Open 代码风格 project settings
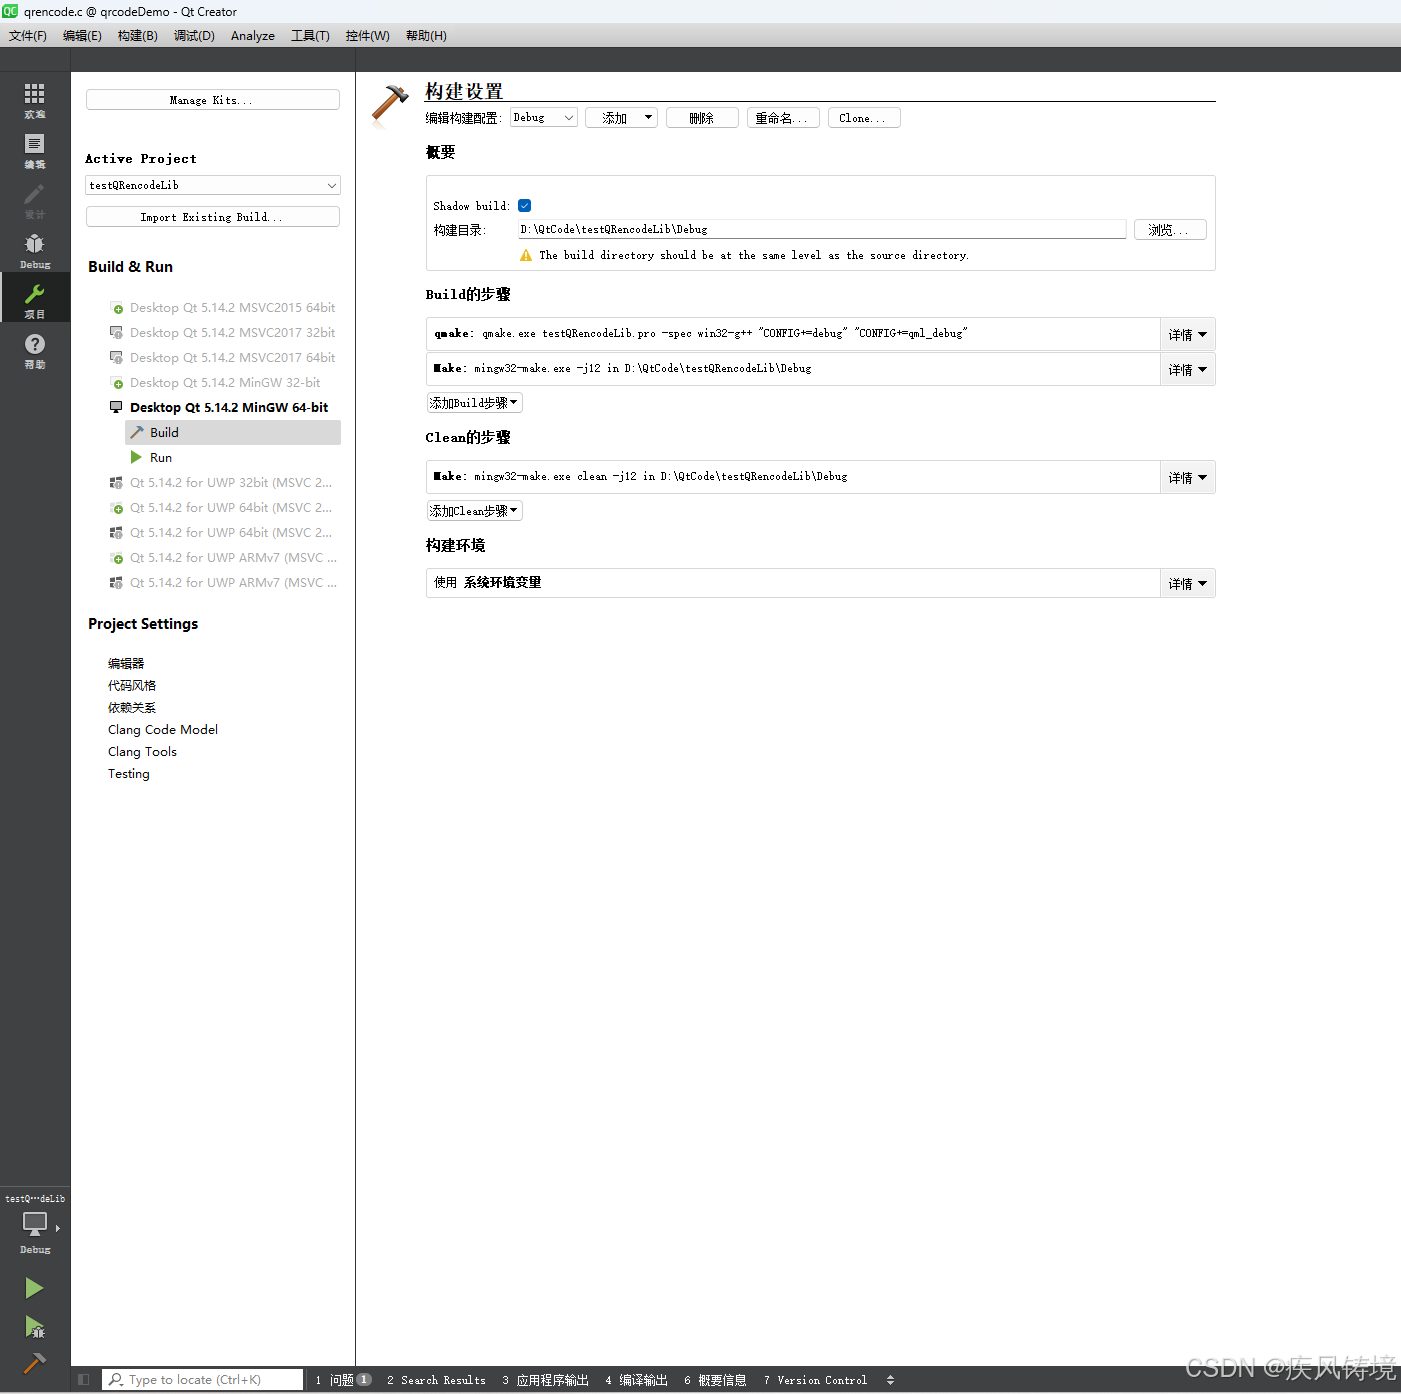1401x1394 pixels. coord(132,686)
